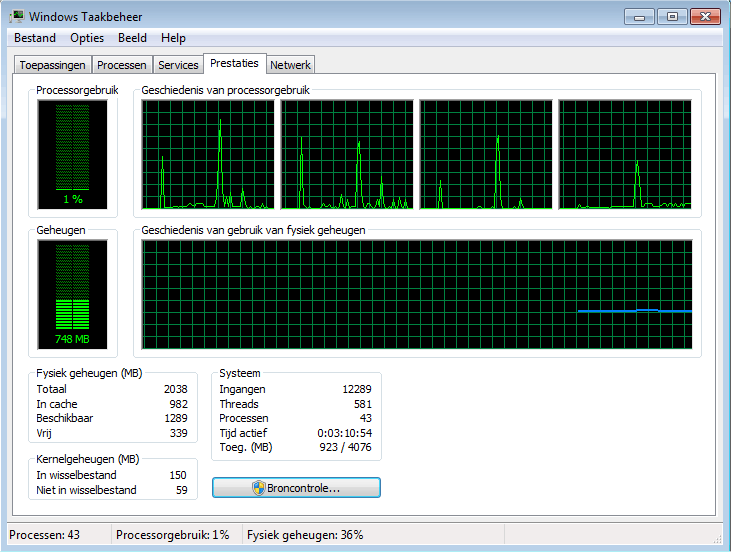This screenshot has width=731, height=552.
Task: Open the Bestand menu
Action: tap(35, 38)
